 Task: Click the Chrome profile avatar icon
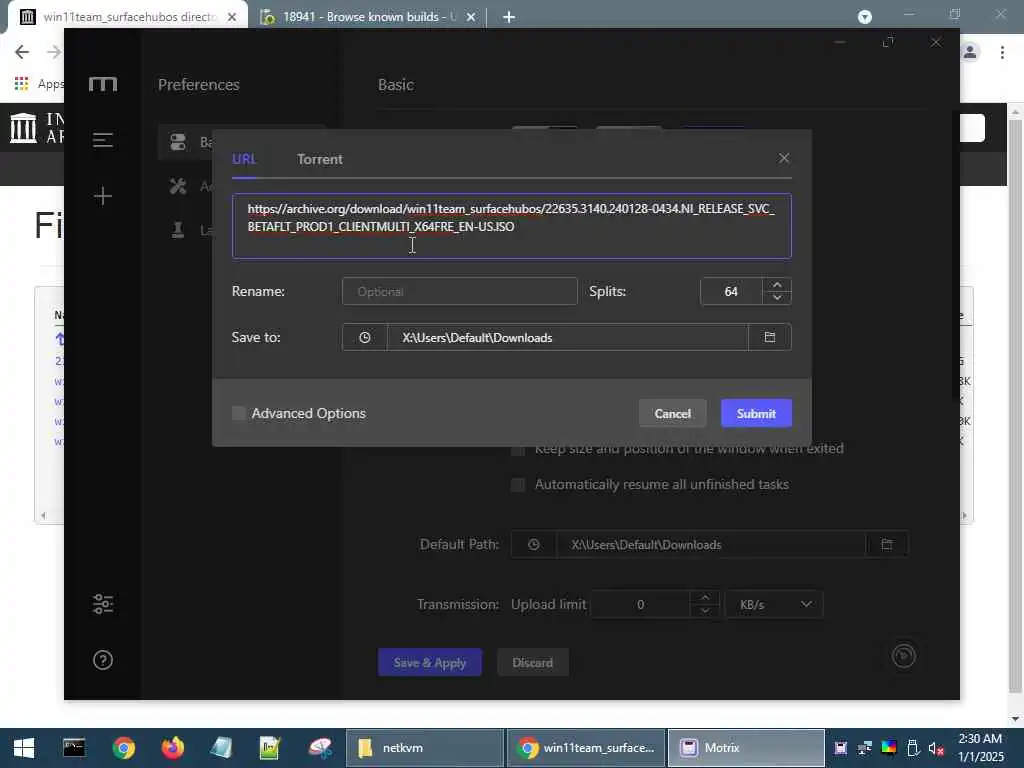(970, 52)
